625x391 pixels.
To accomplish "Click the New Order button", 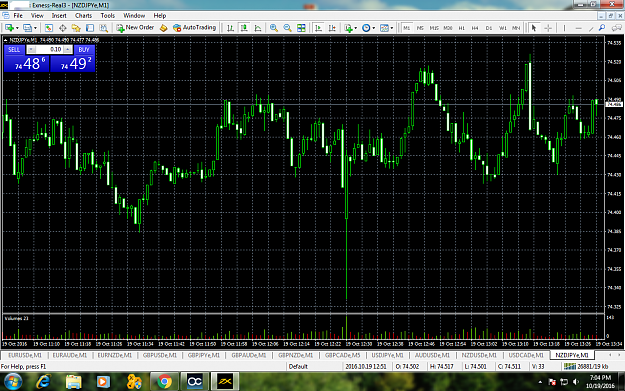I will 135,28.
